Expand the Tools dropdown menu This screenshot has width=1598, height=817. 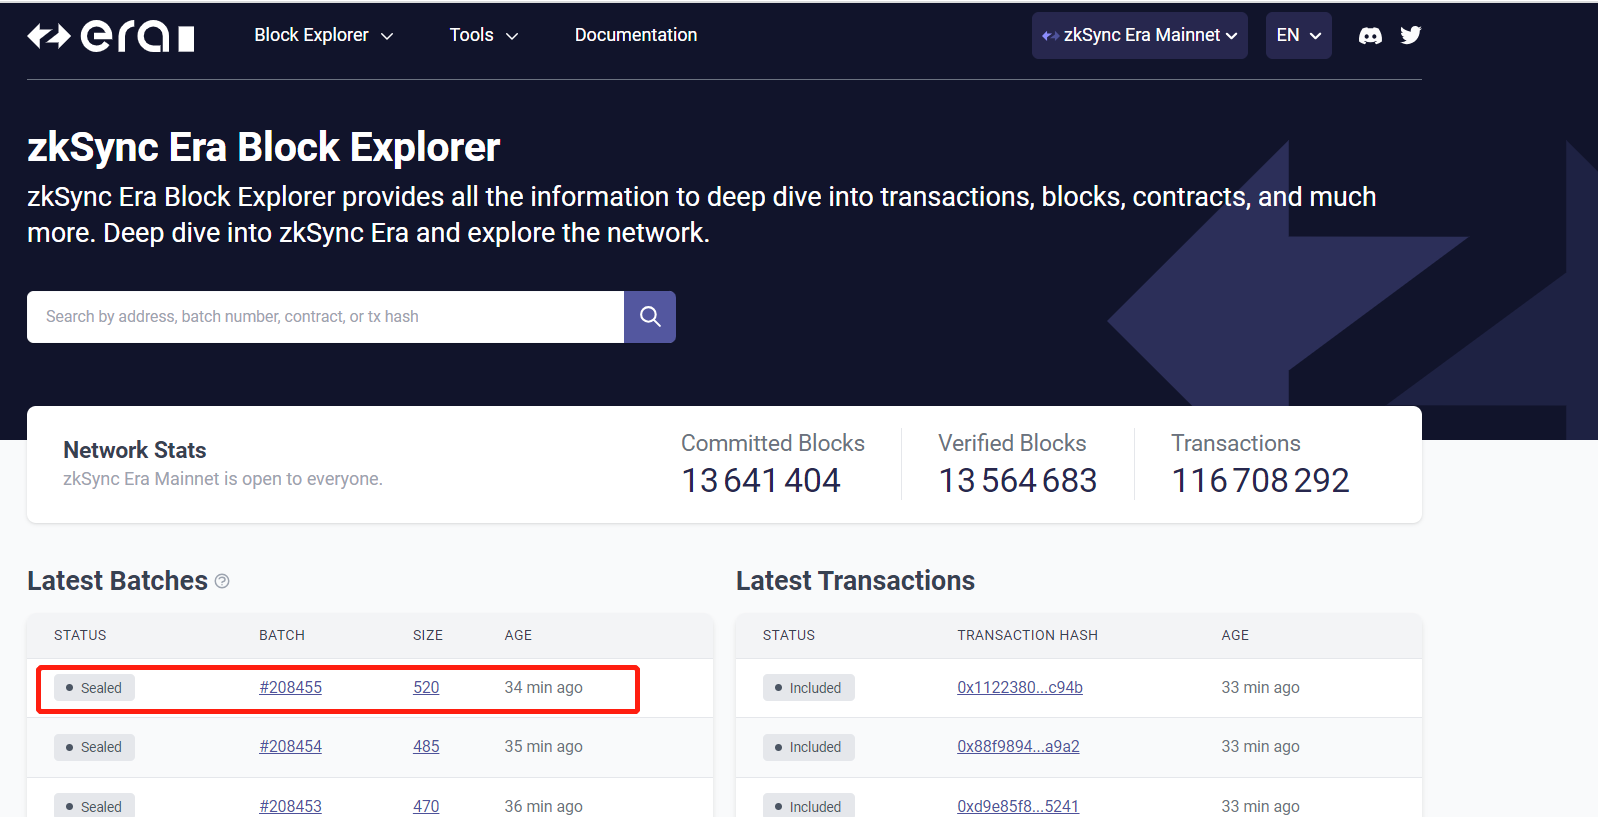click(x=483, y=35)
